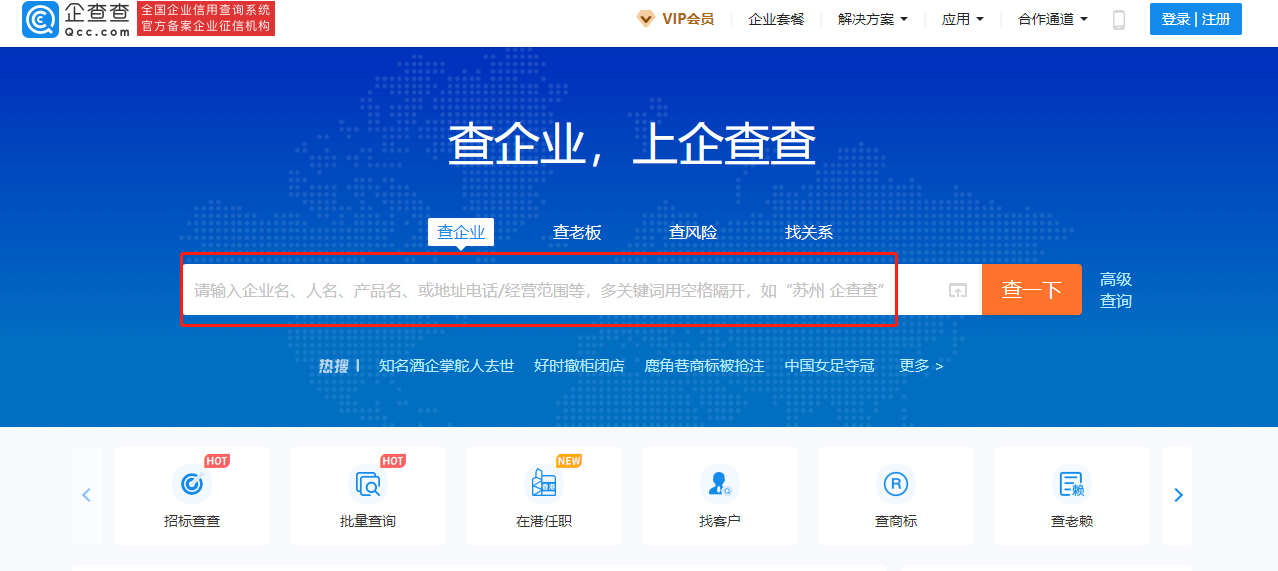Show previous tools with left arrow
This screenshot has width=1278, height=571.
pyautogui.click(x=86, y=495)
